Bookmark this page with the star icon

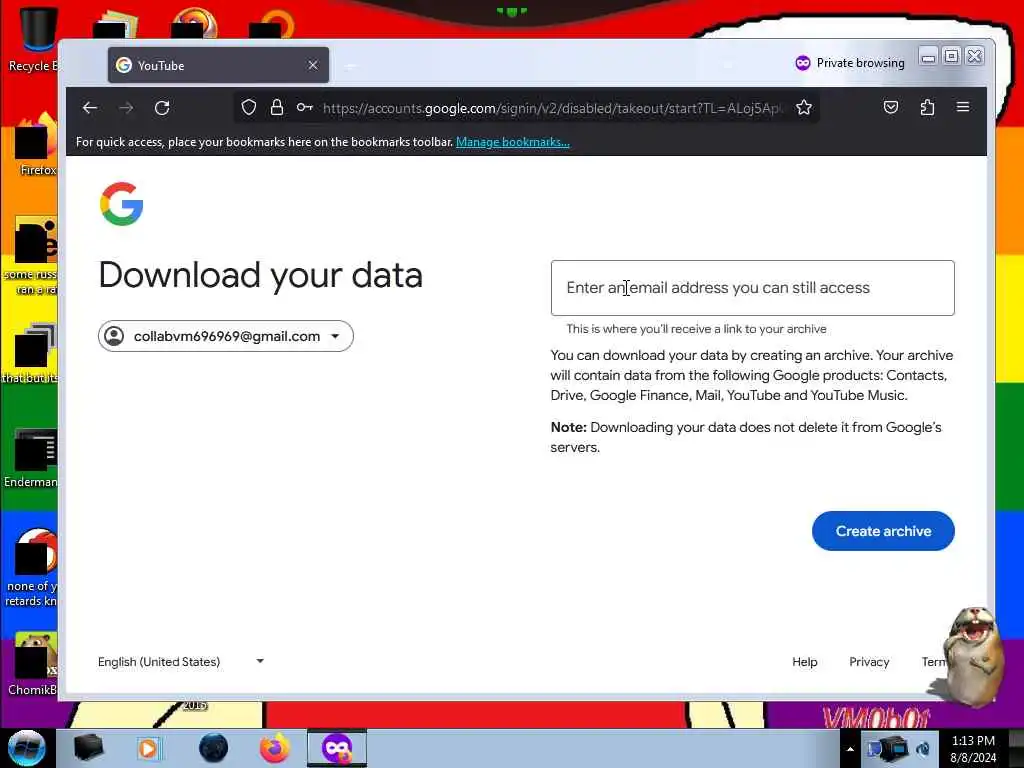[x=804, y=108]
